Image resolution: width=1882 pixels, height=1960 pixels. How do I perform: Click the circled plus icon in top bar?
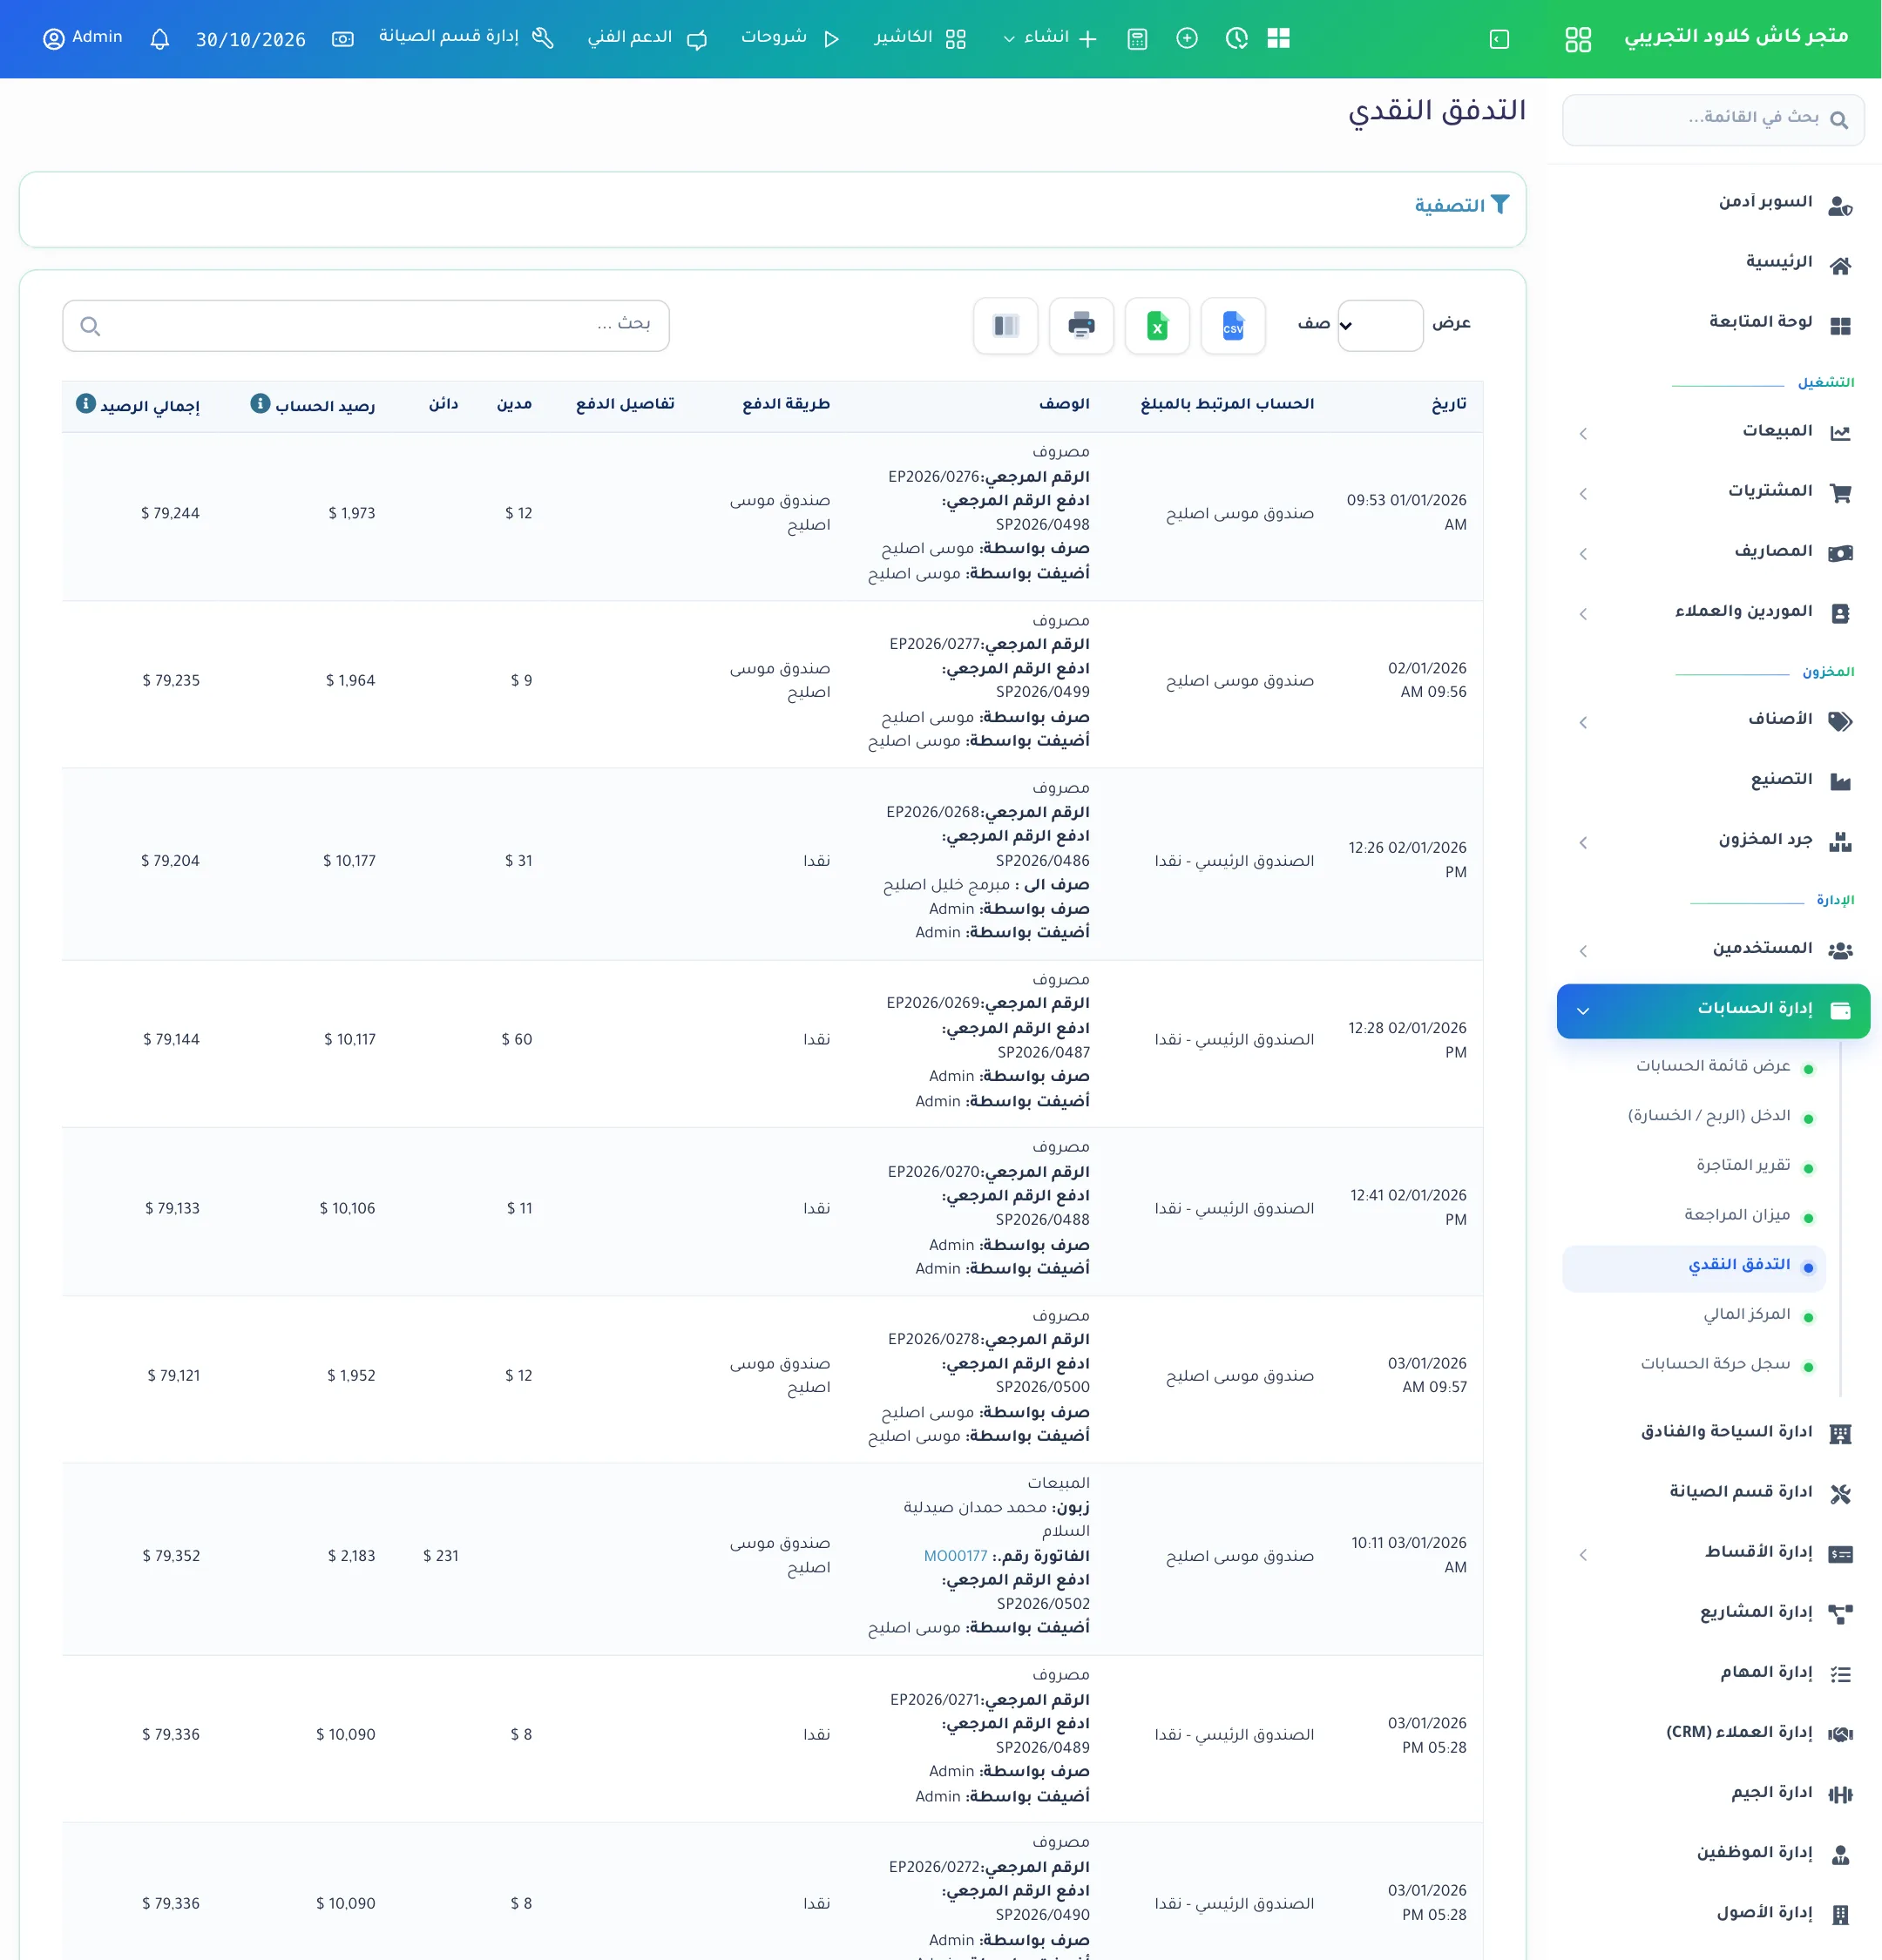(1187, 39)
